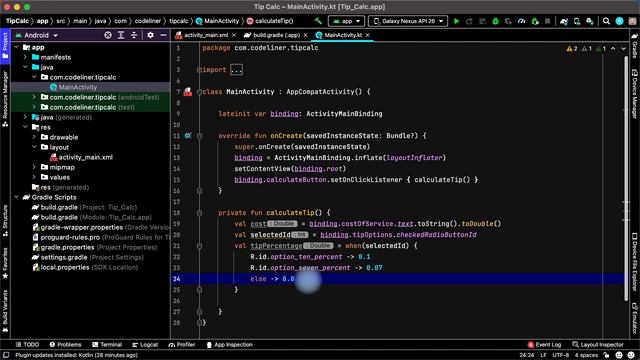Viewport: 640px width, 360px height.
Task: Toggle the Device Manager right side panel
Action: click(x=635, y=94)
